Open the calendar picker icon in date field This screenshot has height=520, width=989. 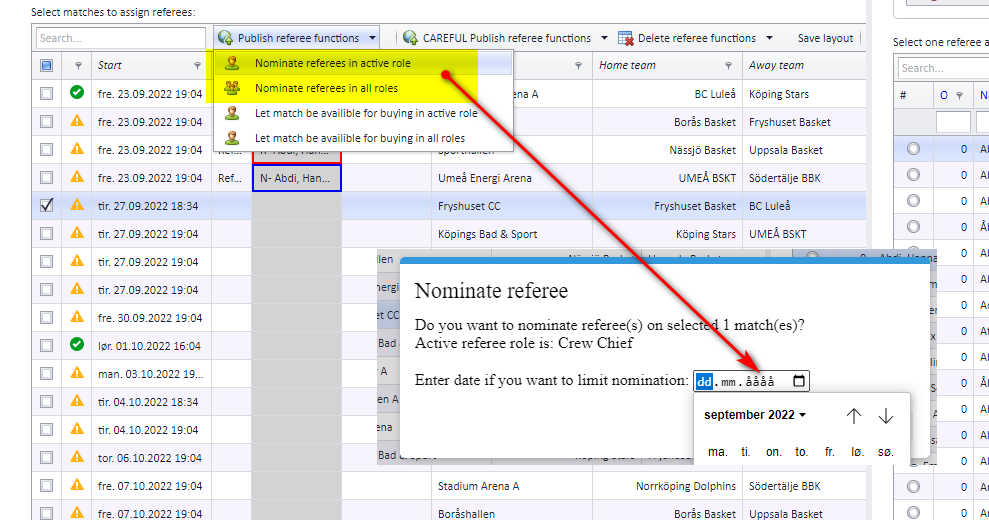pyautogui.click(x=799, y=381)
